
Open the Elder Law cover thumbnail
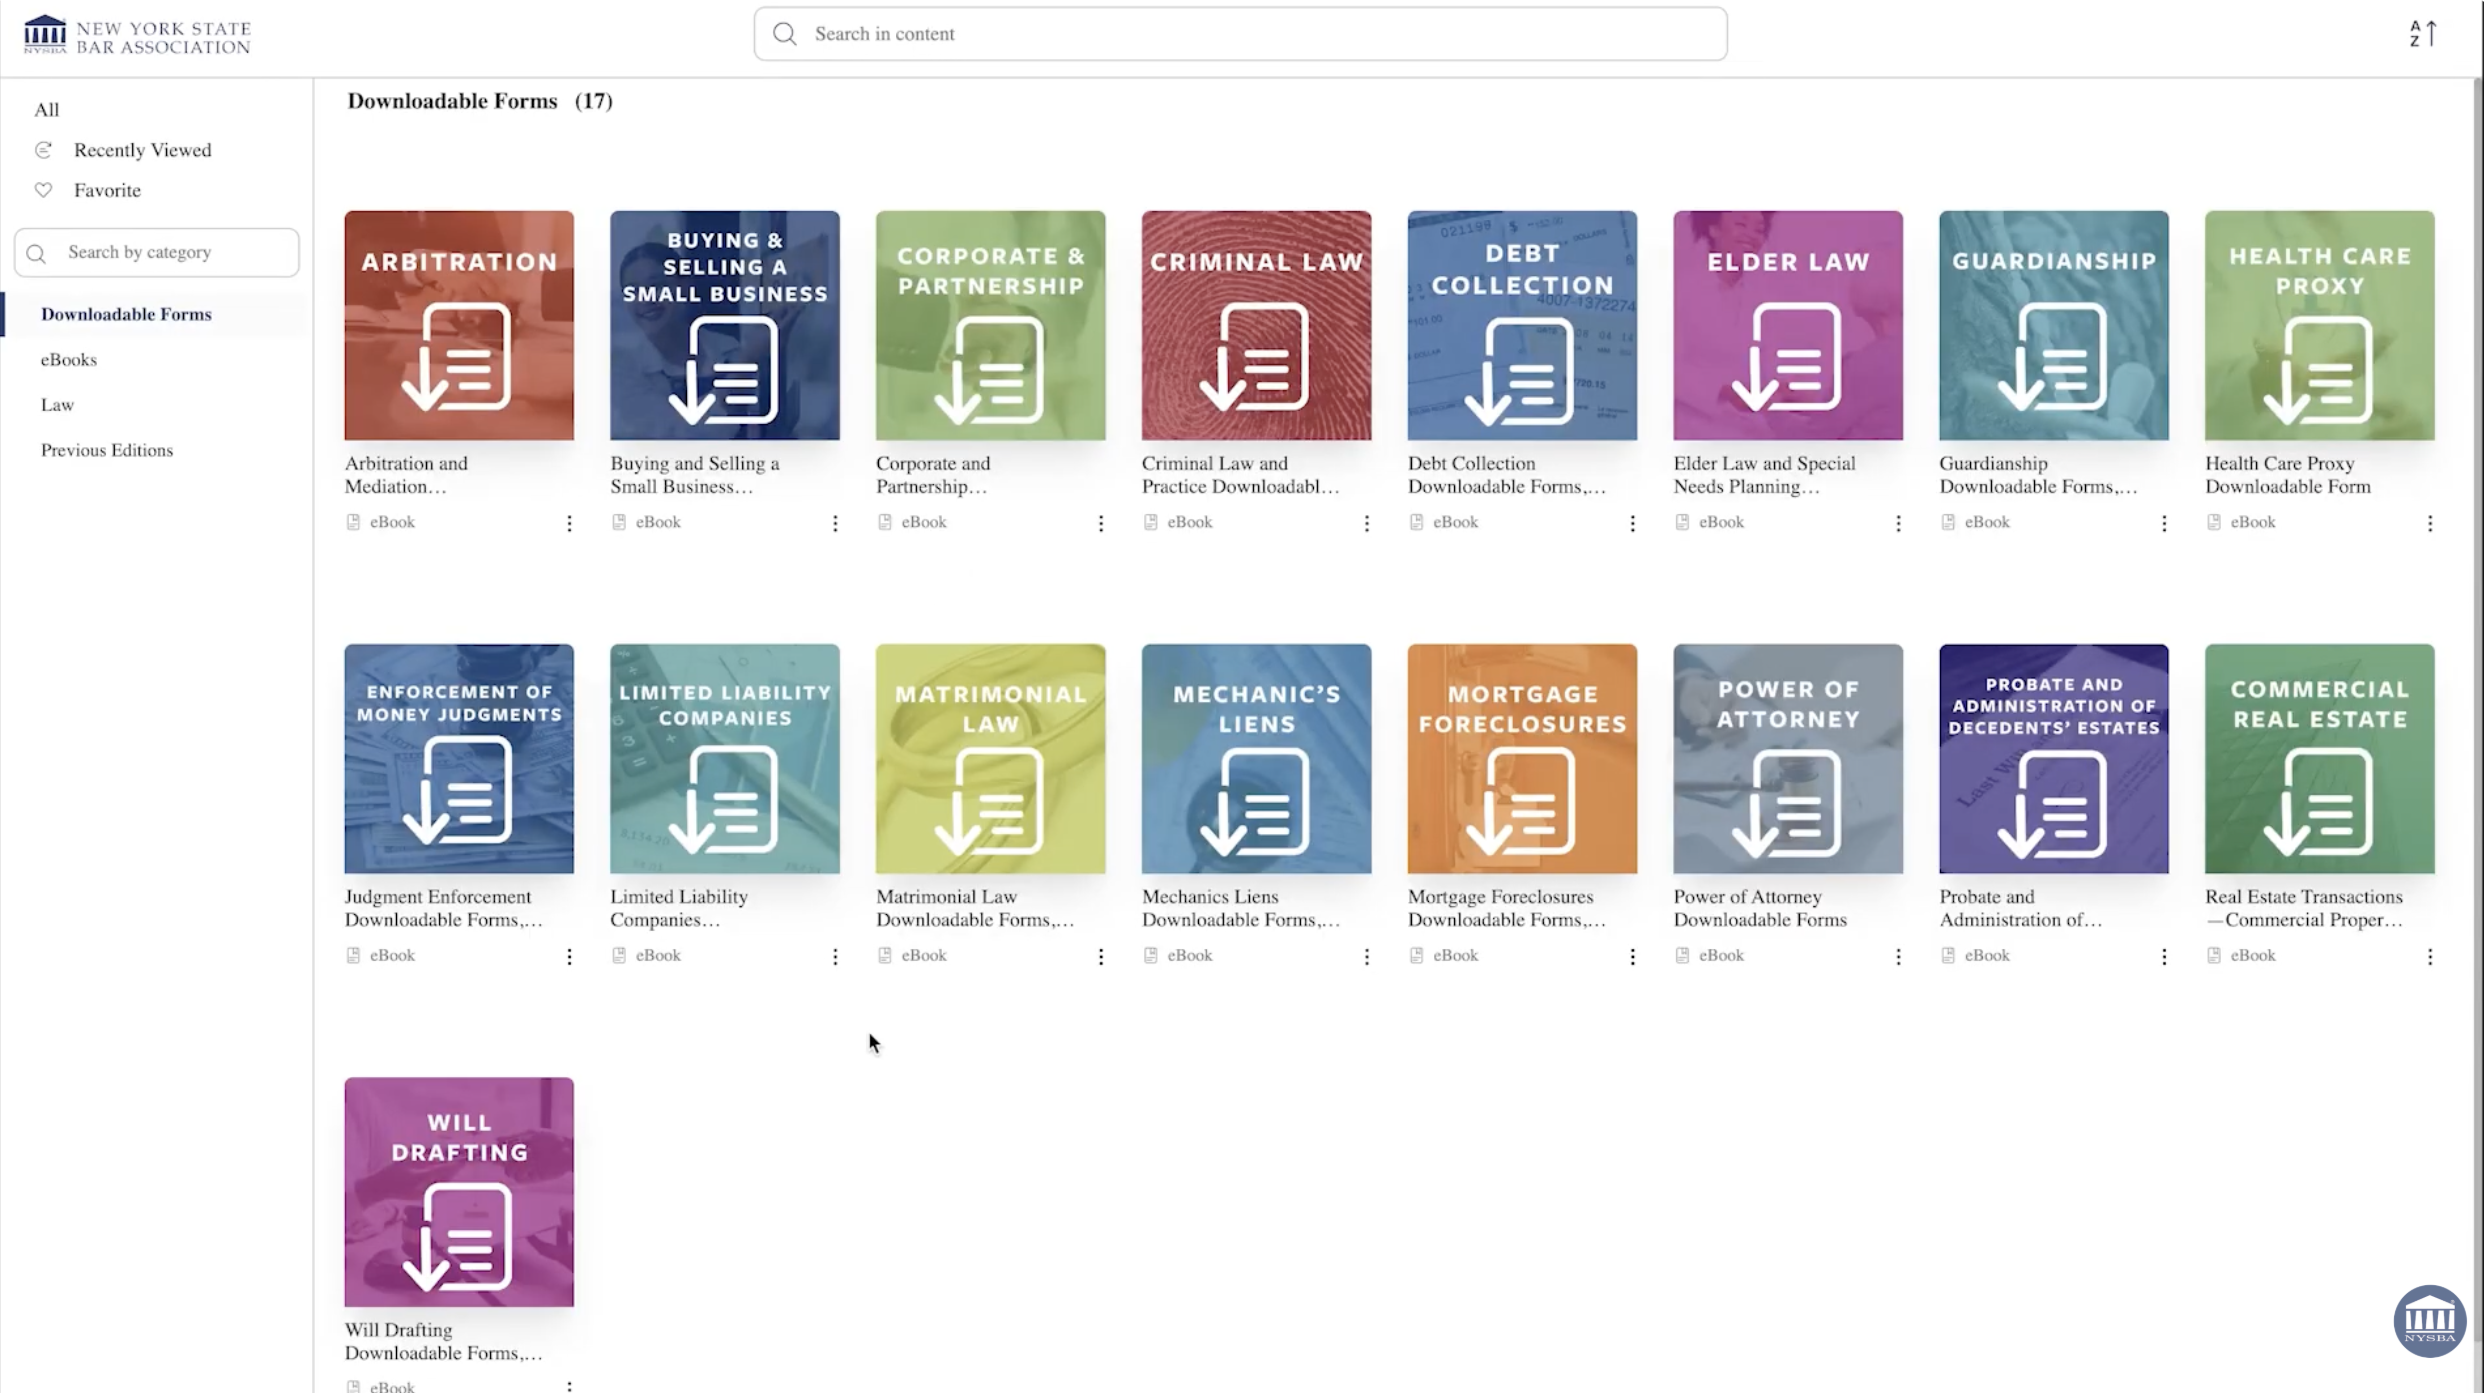1787,325
